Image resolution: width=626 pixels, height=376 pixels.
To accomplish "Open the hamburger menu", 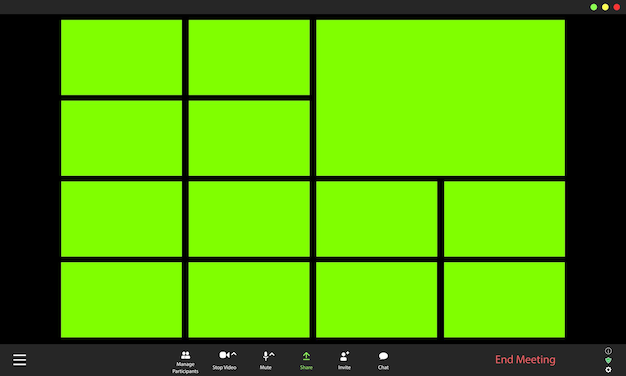I will pos(20,360).
